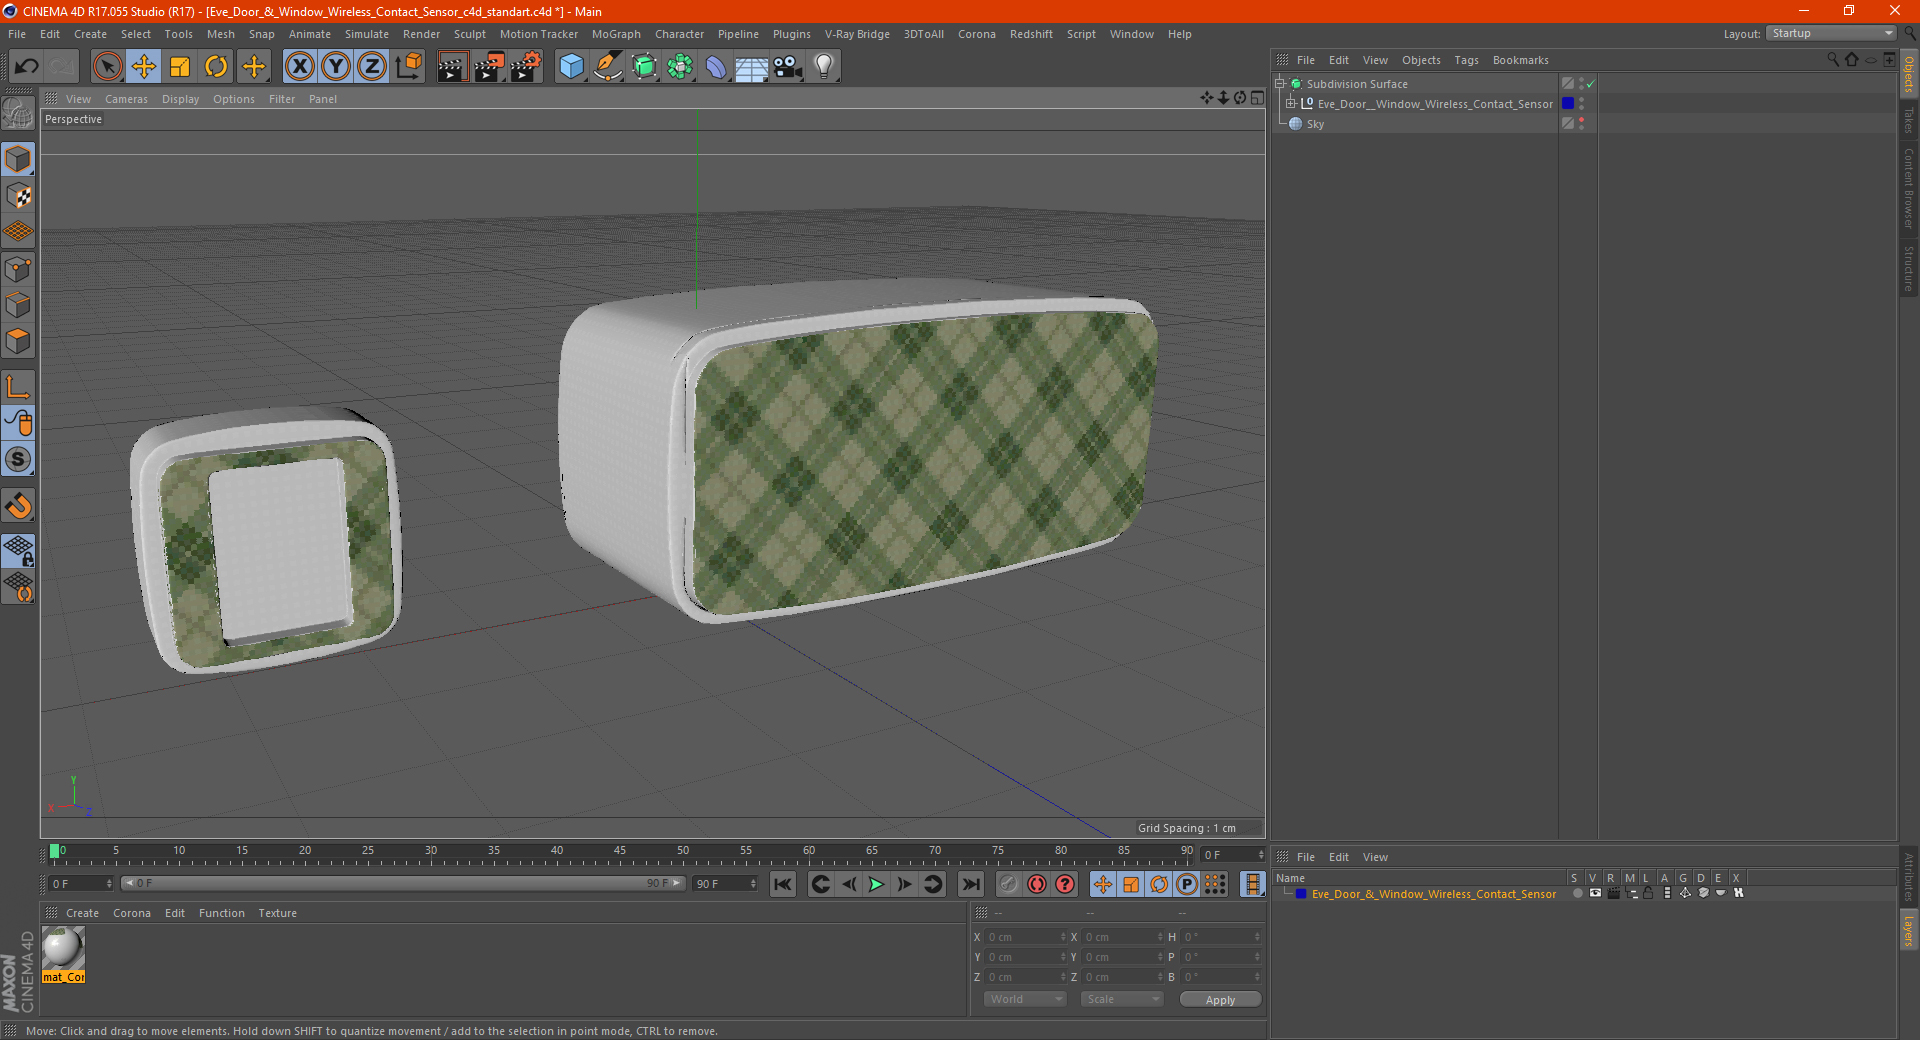Click blue layer swatch of sensor object

1568,104
